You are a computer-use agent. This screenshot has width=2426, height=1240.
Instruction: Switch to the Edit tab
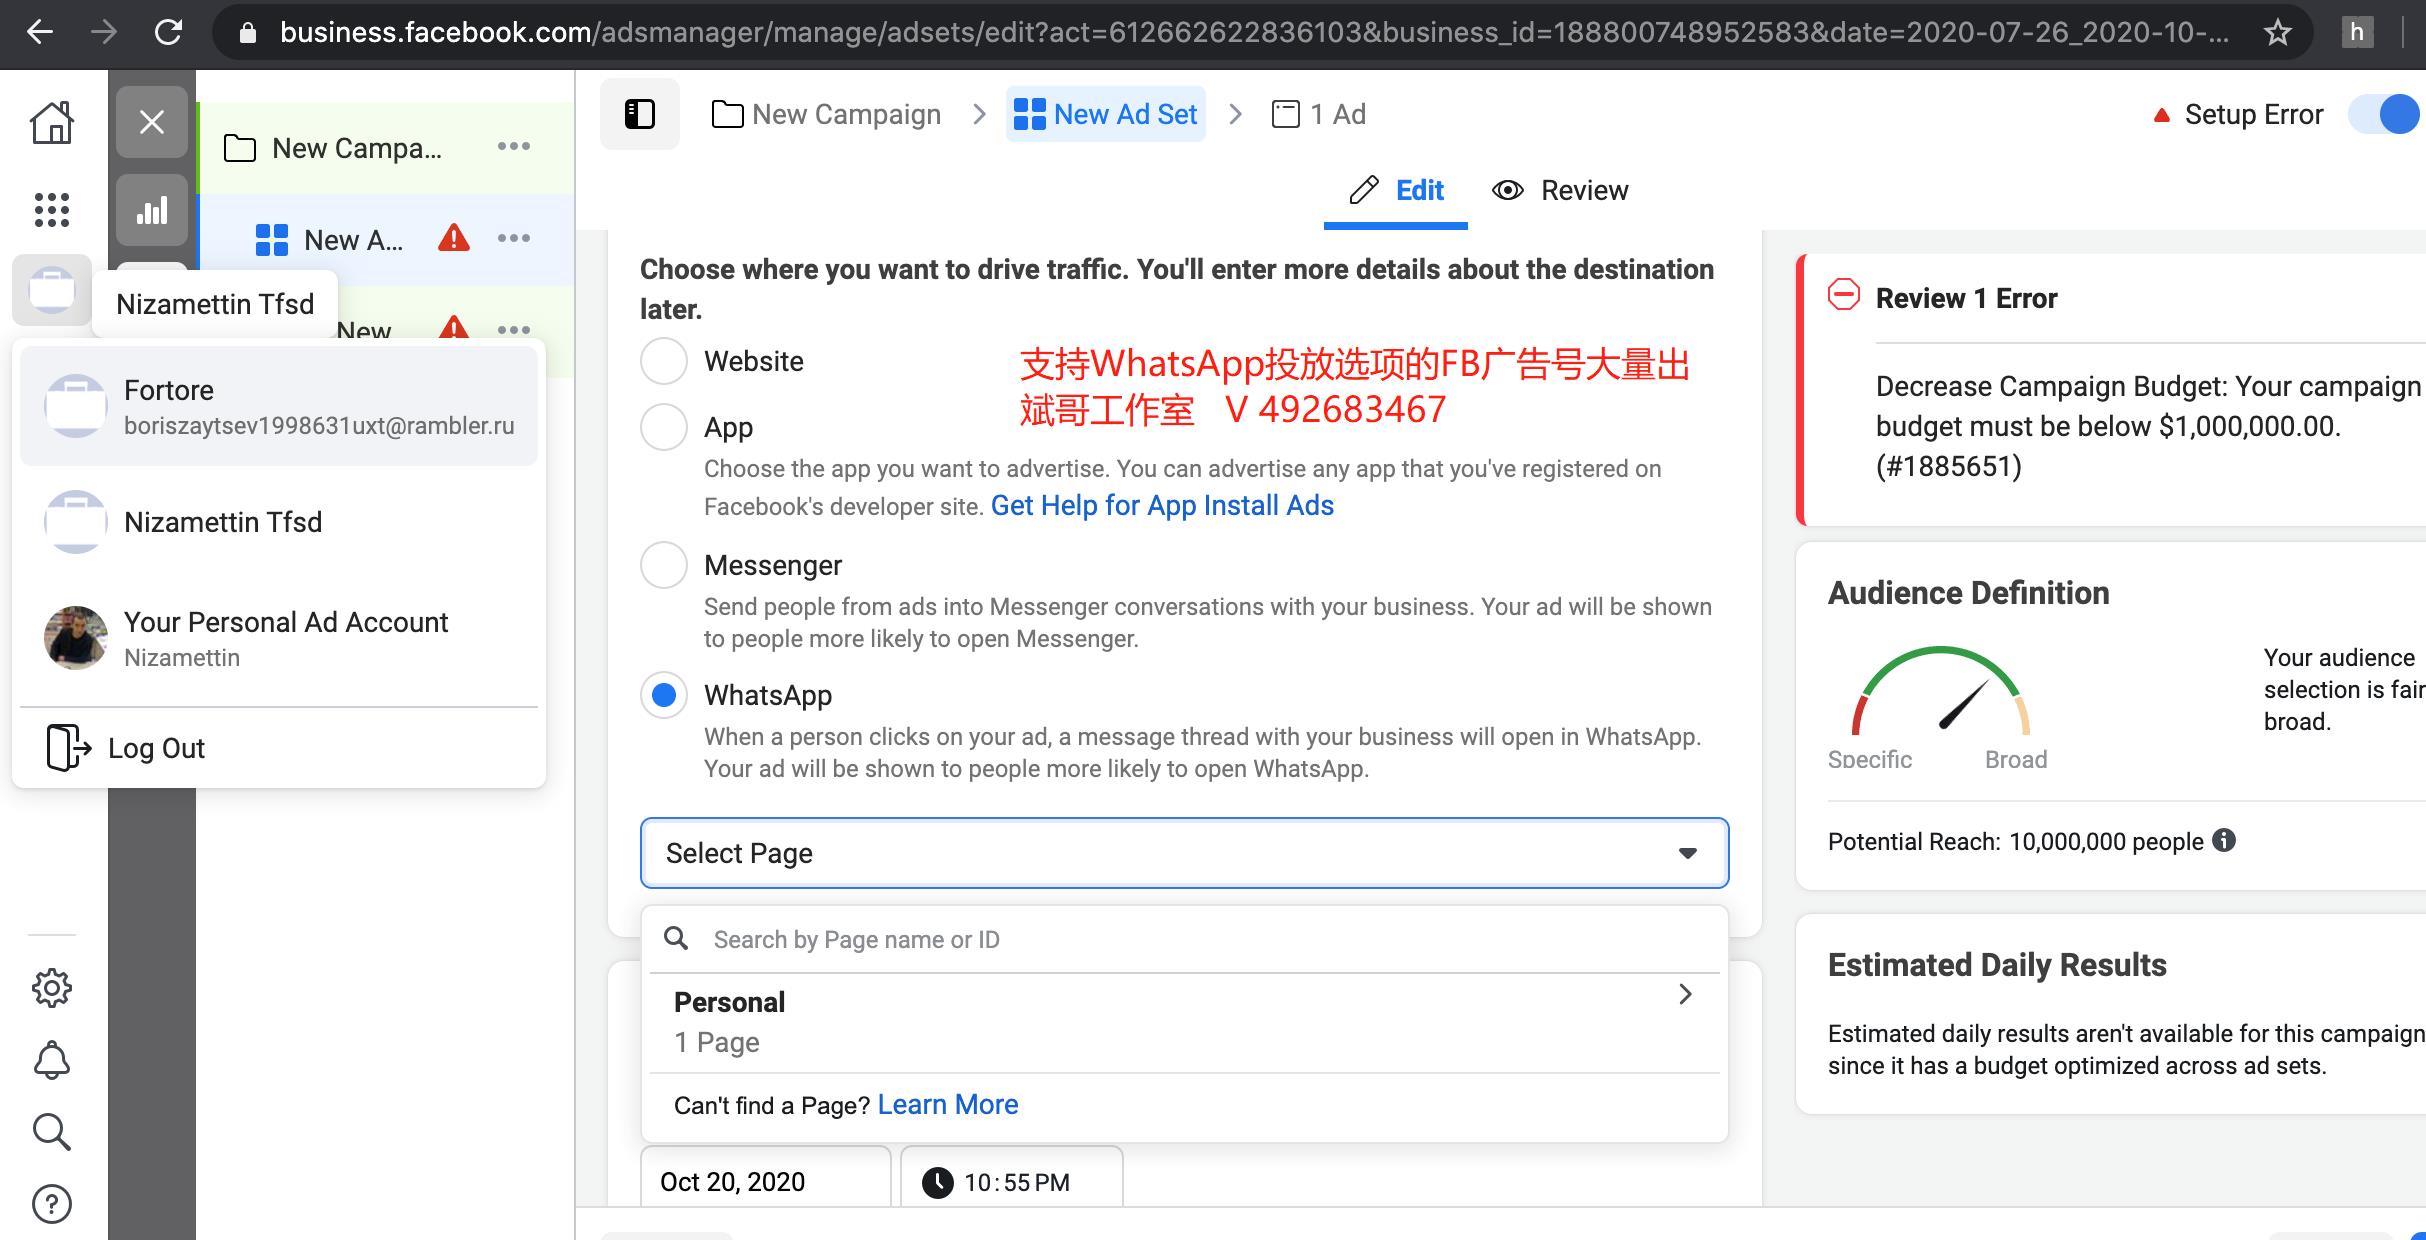coord(1396,190)
